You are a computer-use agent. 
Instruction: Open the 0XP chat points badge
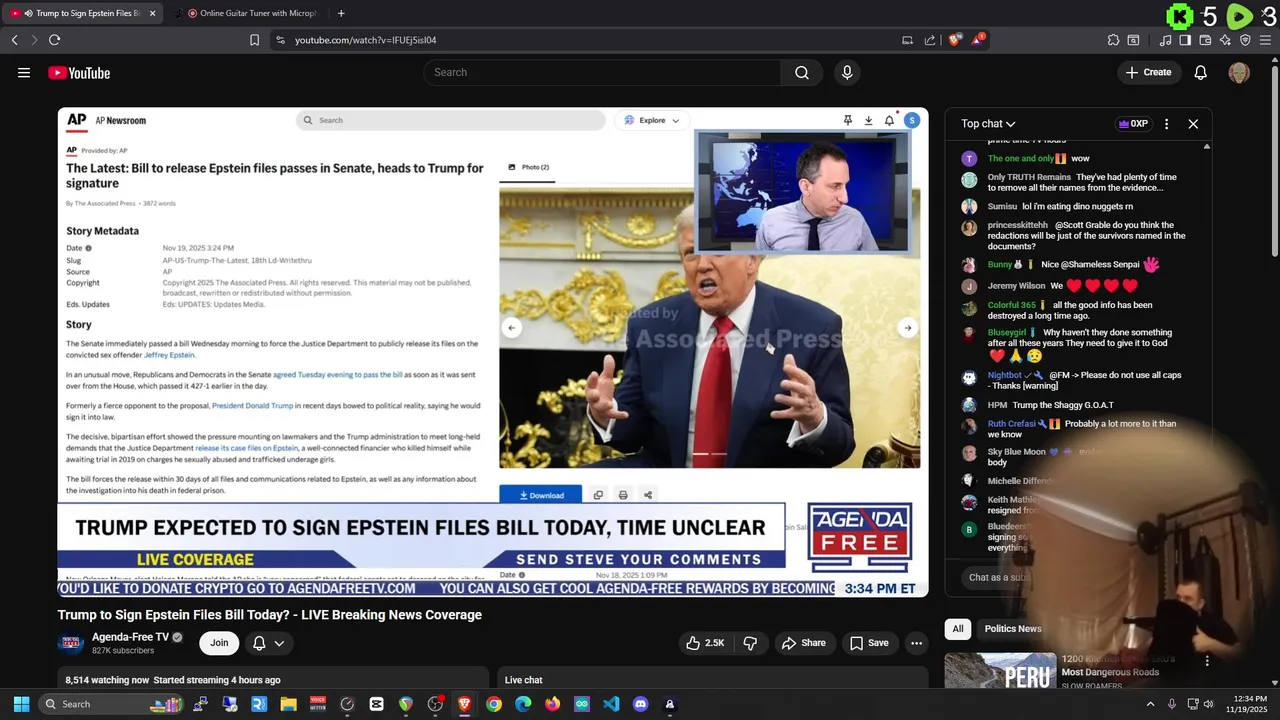(1133, 124)
